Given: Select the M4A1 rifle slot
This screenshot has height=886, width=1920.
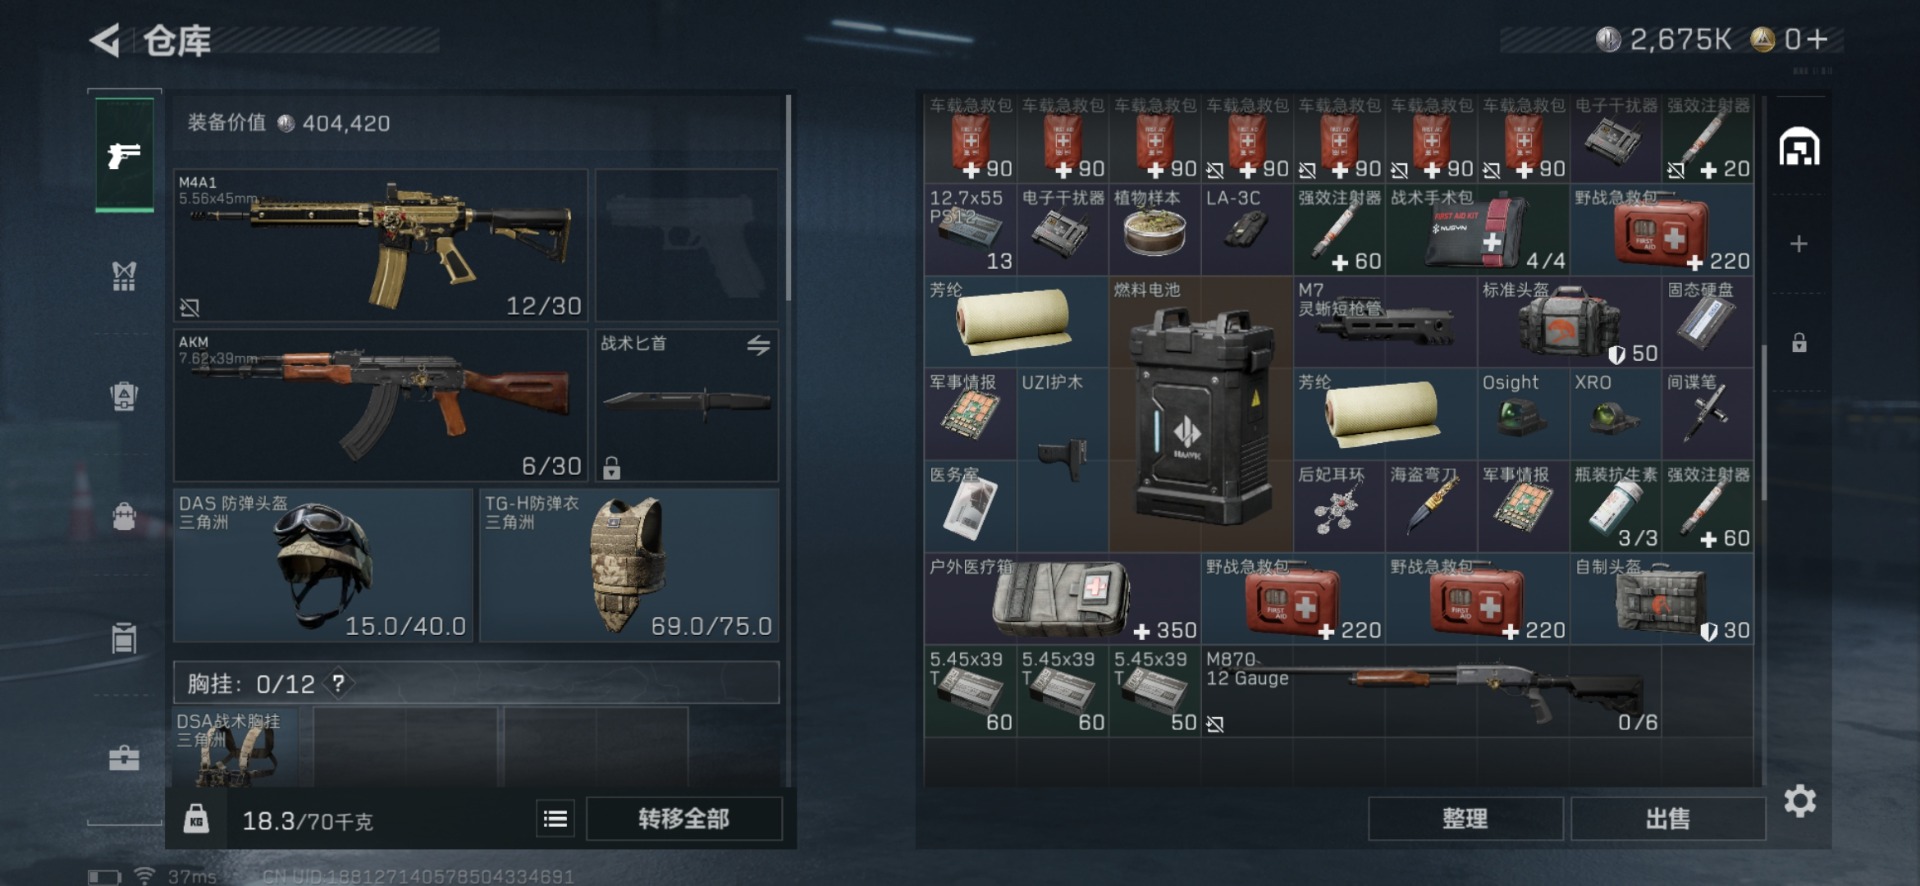Looking at the screenshot, I should point(380,245).
